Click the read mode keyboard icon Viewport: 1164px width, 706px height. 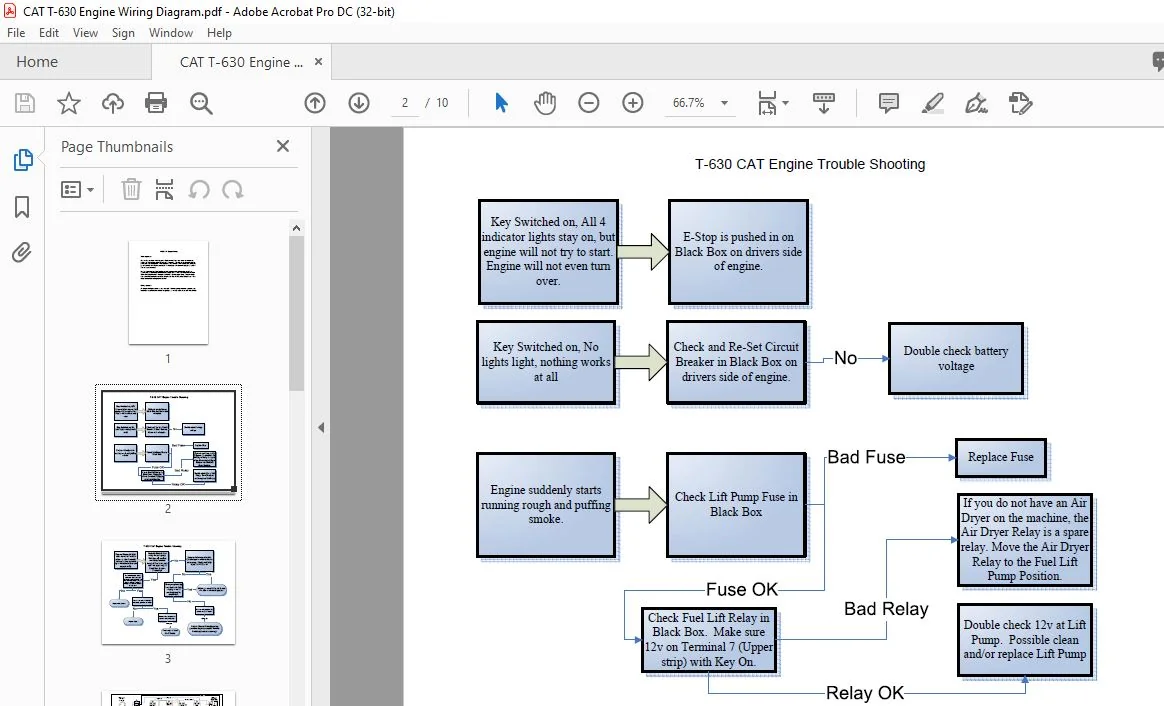coord(823,103)
